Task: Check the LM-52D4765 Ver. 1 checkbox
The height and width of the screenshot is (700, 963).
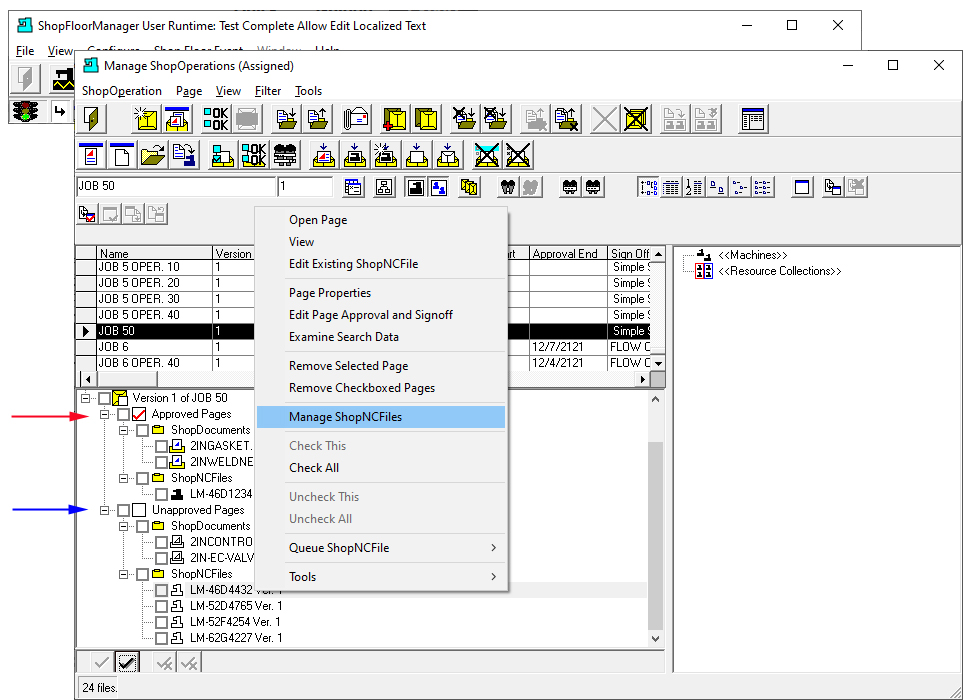Action: pos(162,606)
